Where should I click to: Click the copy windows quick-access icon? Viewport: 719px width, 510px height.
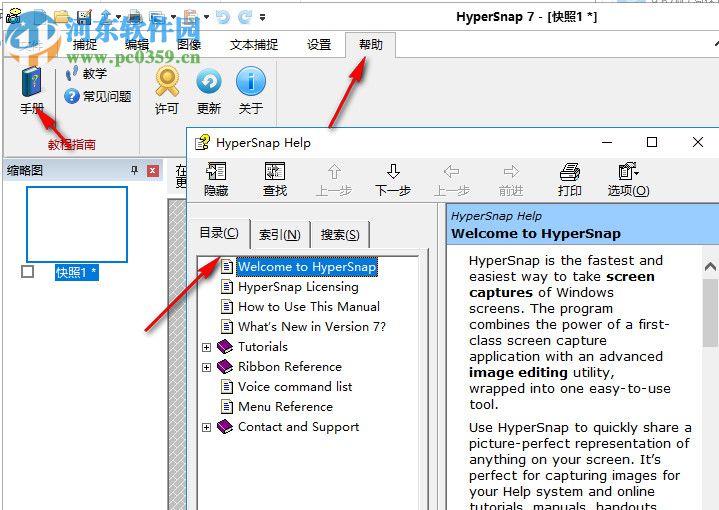click(x=158, y=17)
